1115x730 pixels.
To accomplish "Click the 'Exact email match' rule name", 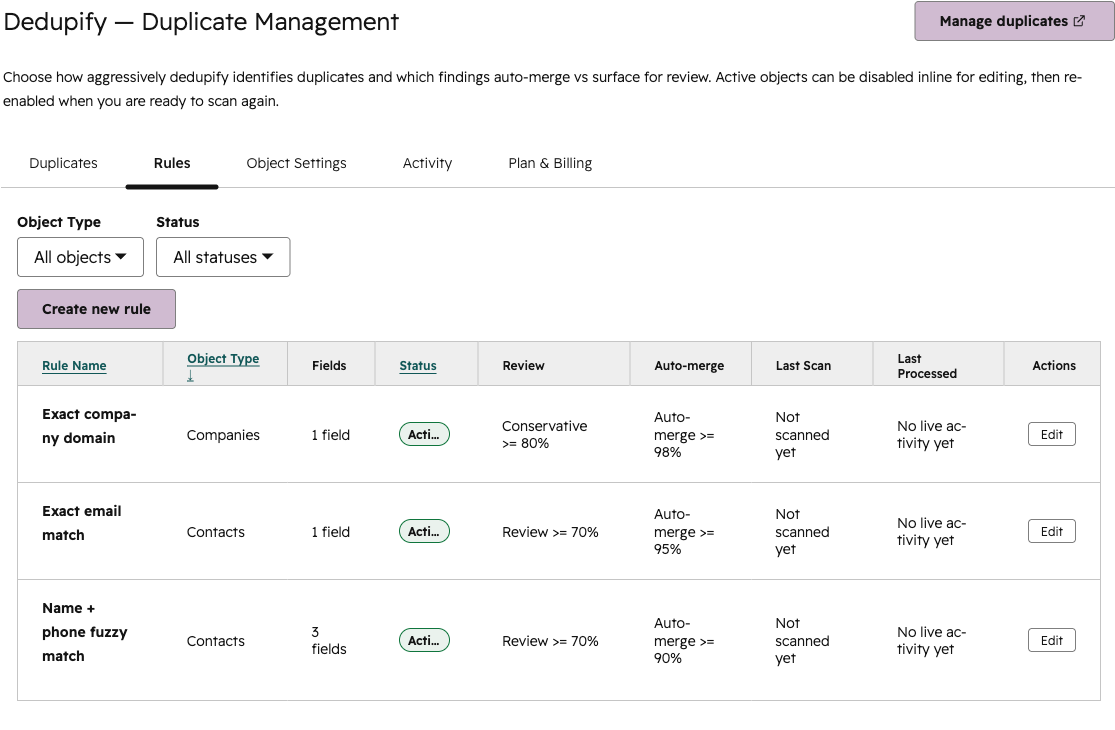I will 82,523.
